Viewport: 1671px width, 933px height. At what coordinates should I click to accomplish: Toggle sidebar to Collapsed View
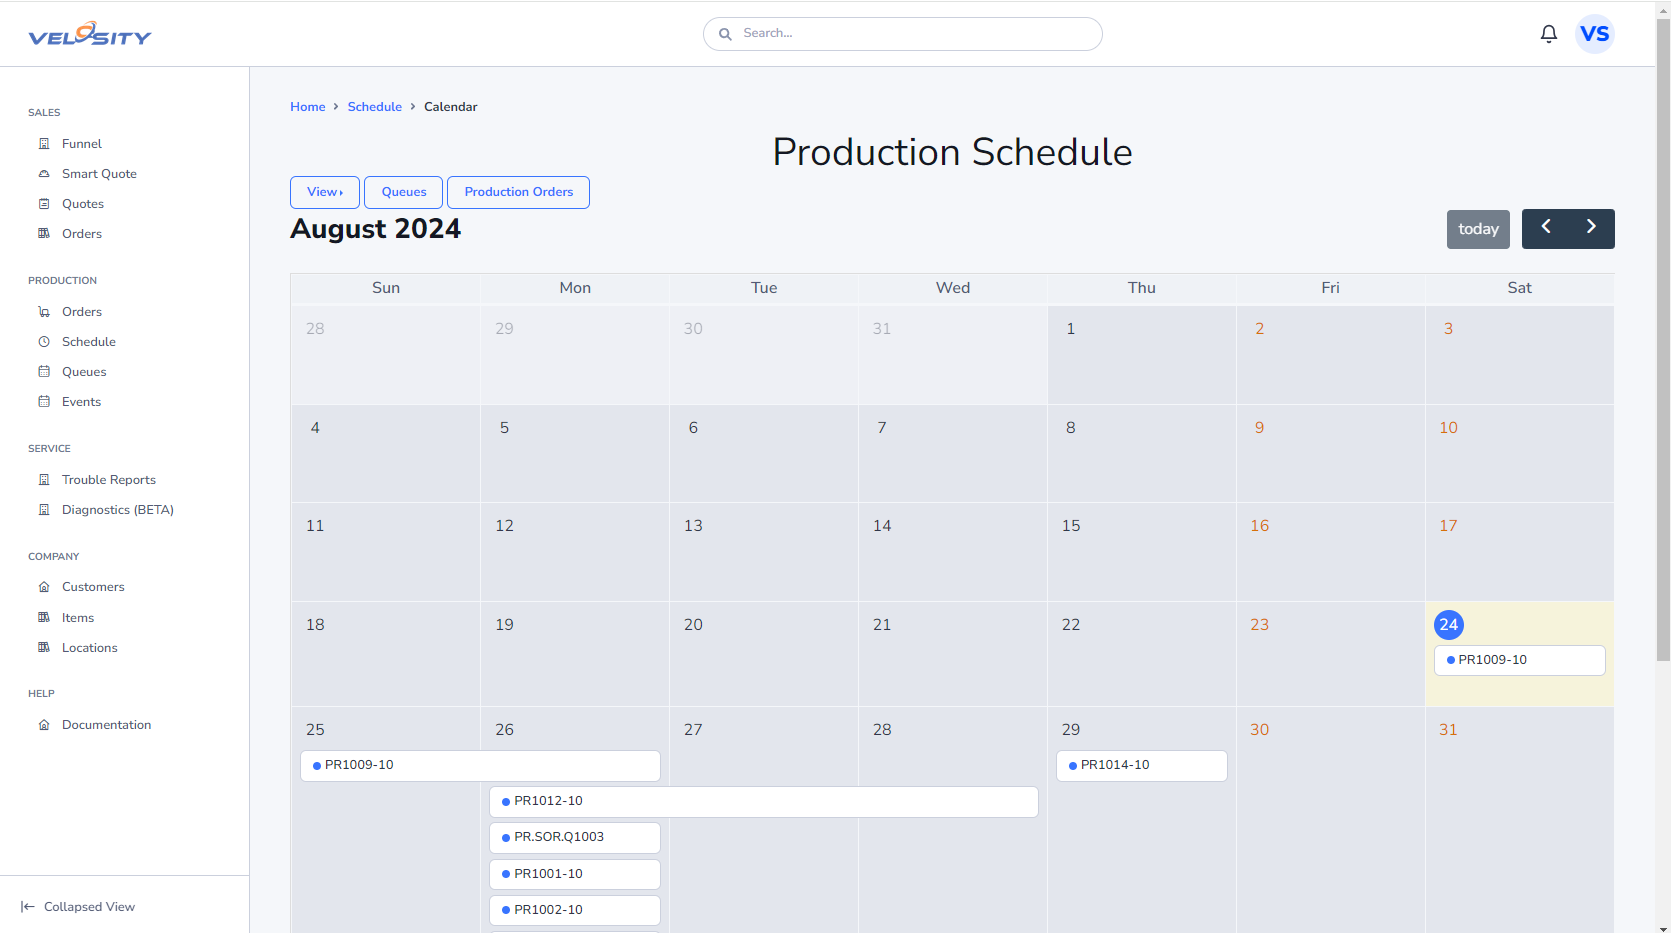89,907
